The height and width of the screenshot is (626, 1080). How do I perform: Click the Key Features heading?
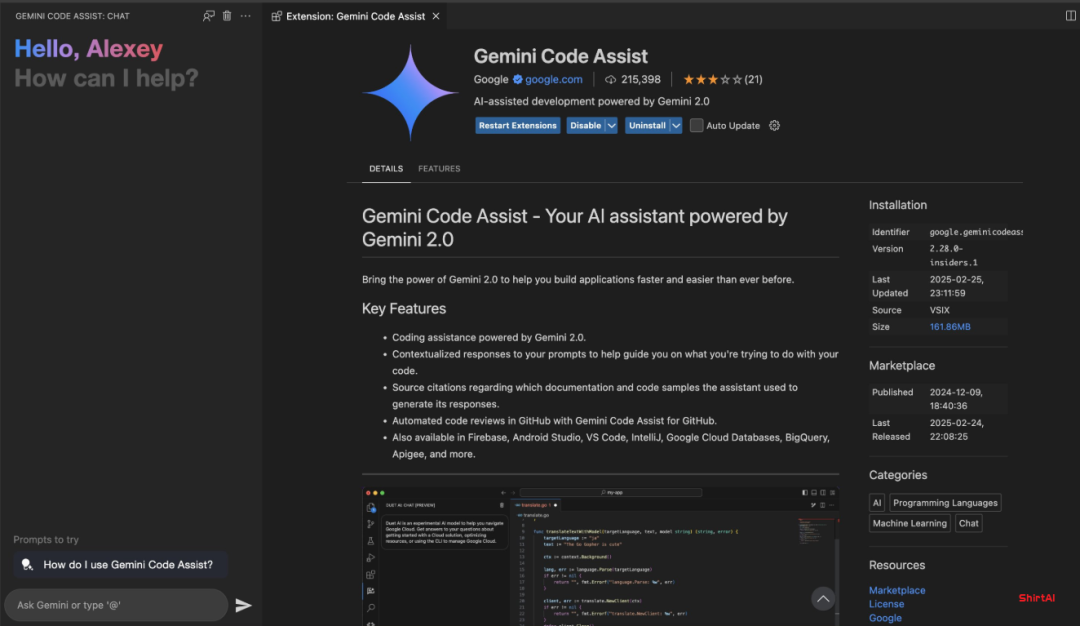pos(404,309)
